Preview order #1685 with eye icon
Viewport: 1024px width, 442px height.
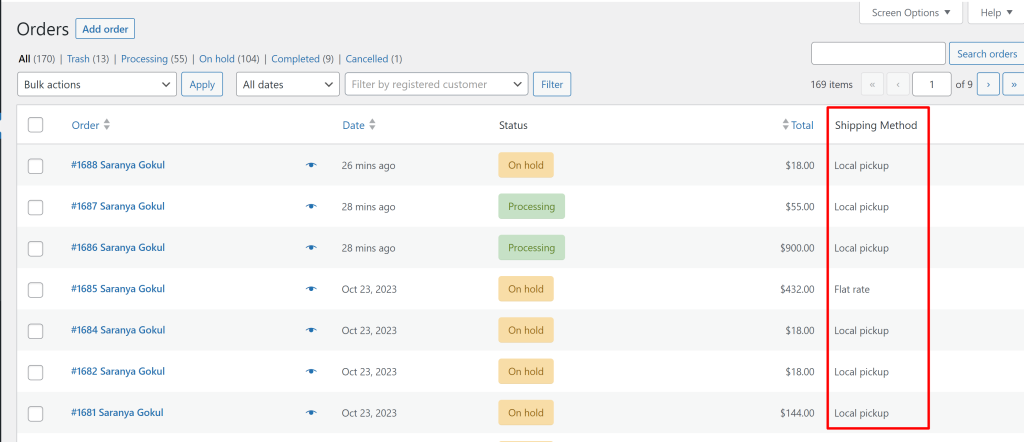(x=311, y=289)
